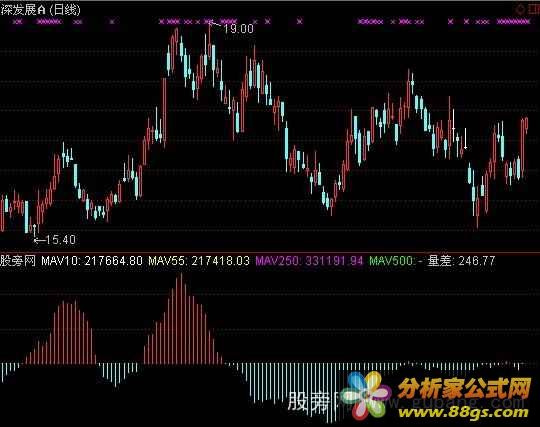
Task: Click the MAV10: 217664.80 indicator value
Action: click(x=92, y=261)
